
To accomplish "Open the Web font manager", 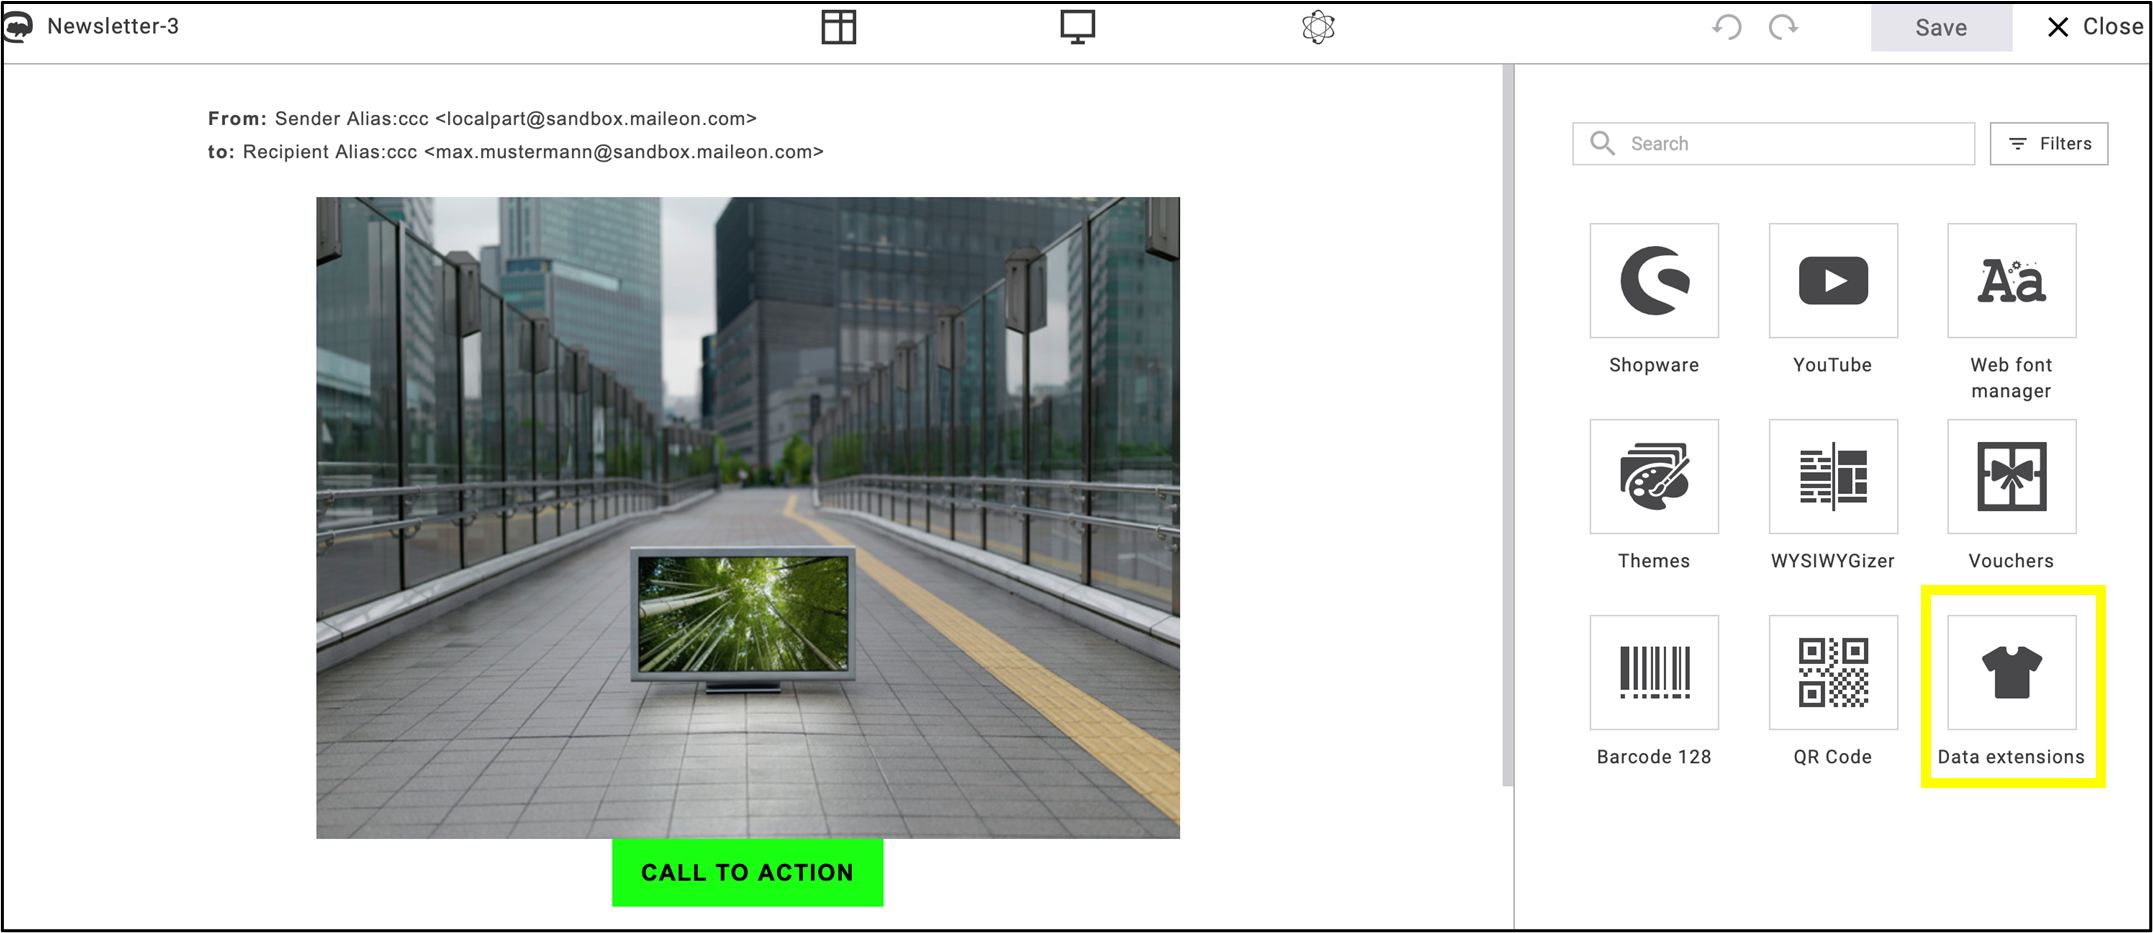I will pos(2011,281).
